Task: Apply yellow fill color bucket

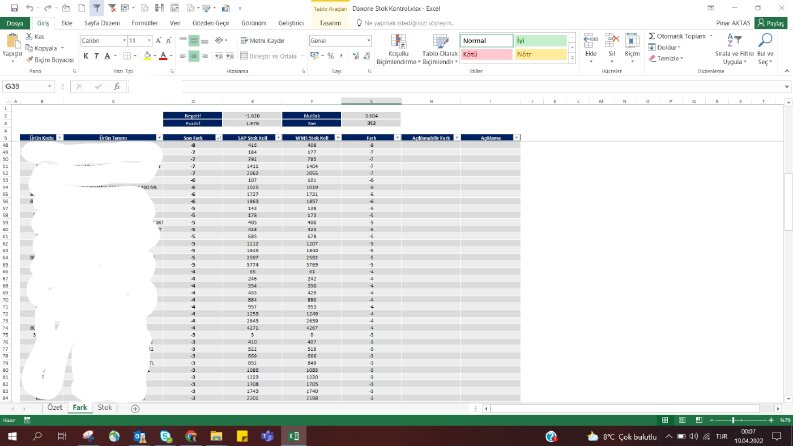Action: 147,56
